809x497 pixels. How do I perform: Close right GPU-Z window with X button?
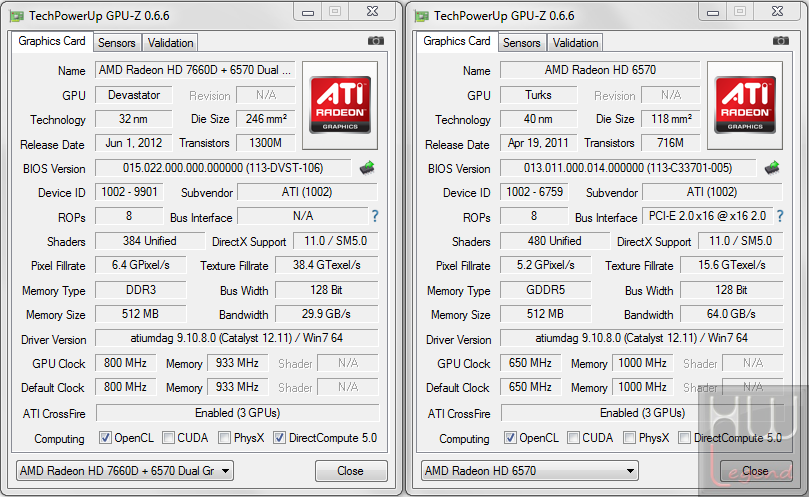777,12
